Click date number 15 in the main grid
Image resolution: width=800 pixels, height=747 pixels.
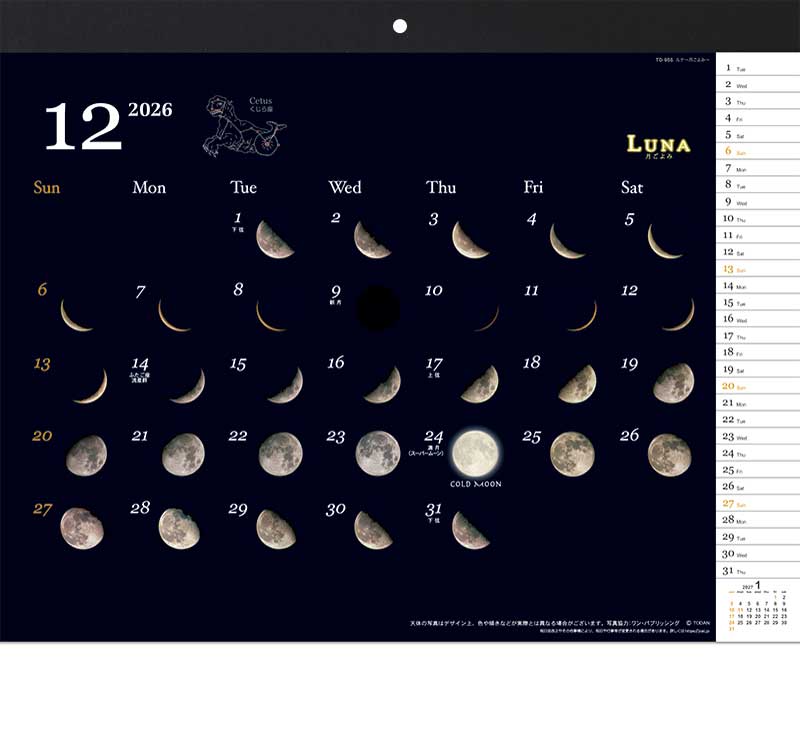[238, 364]
